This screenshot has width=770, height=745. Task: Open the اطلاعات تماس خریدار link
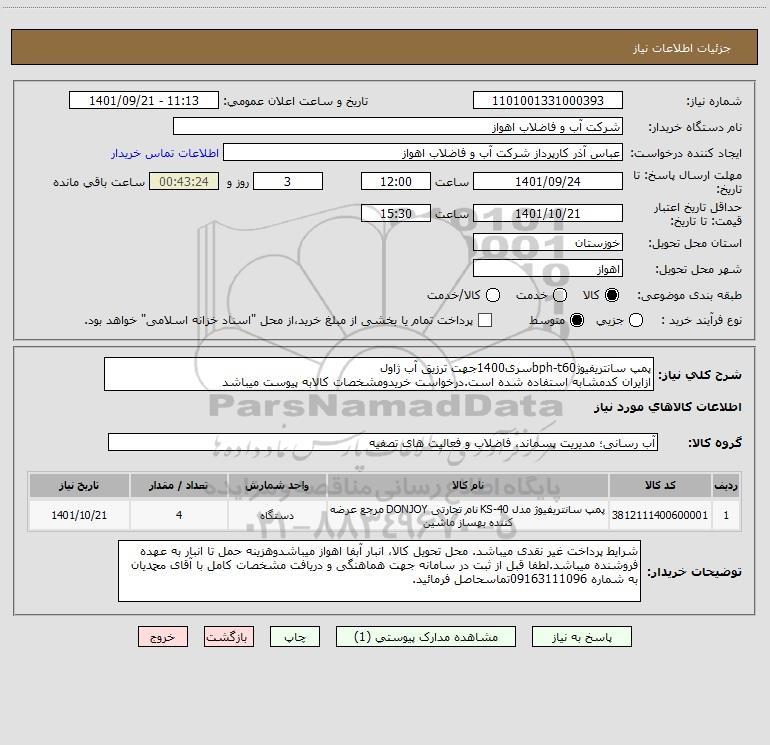[165, 153]
